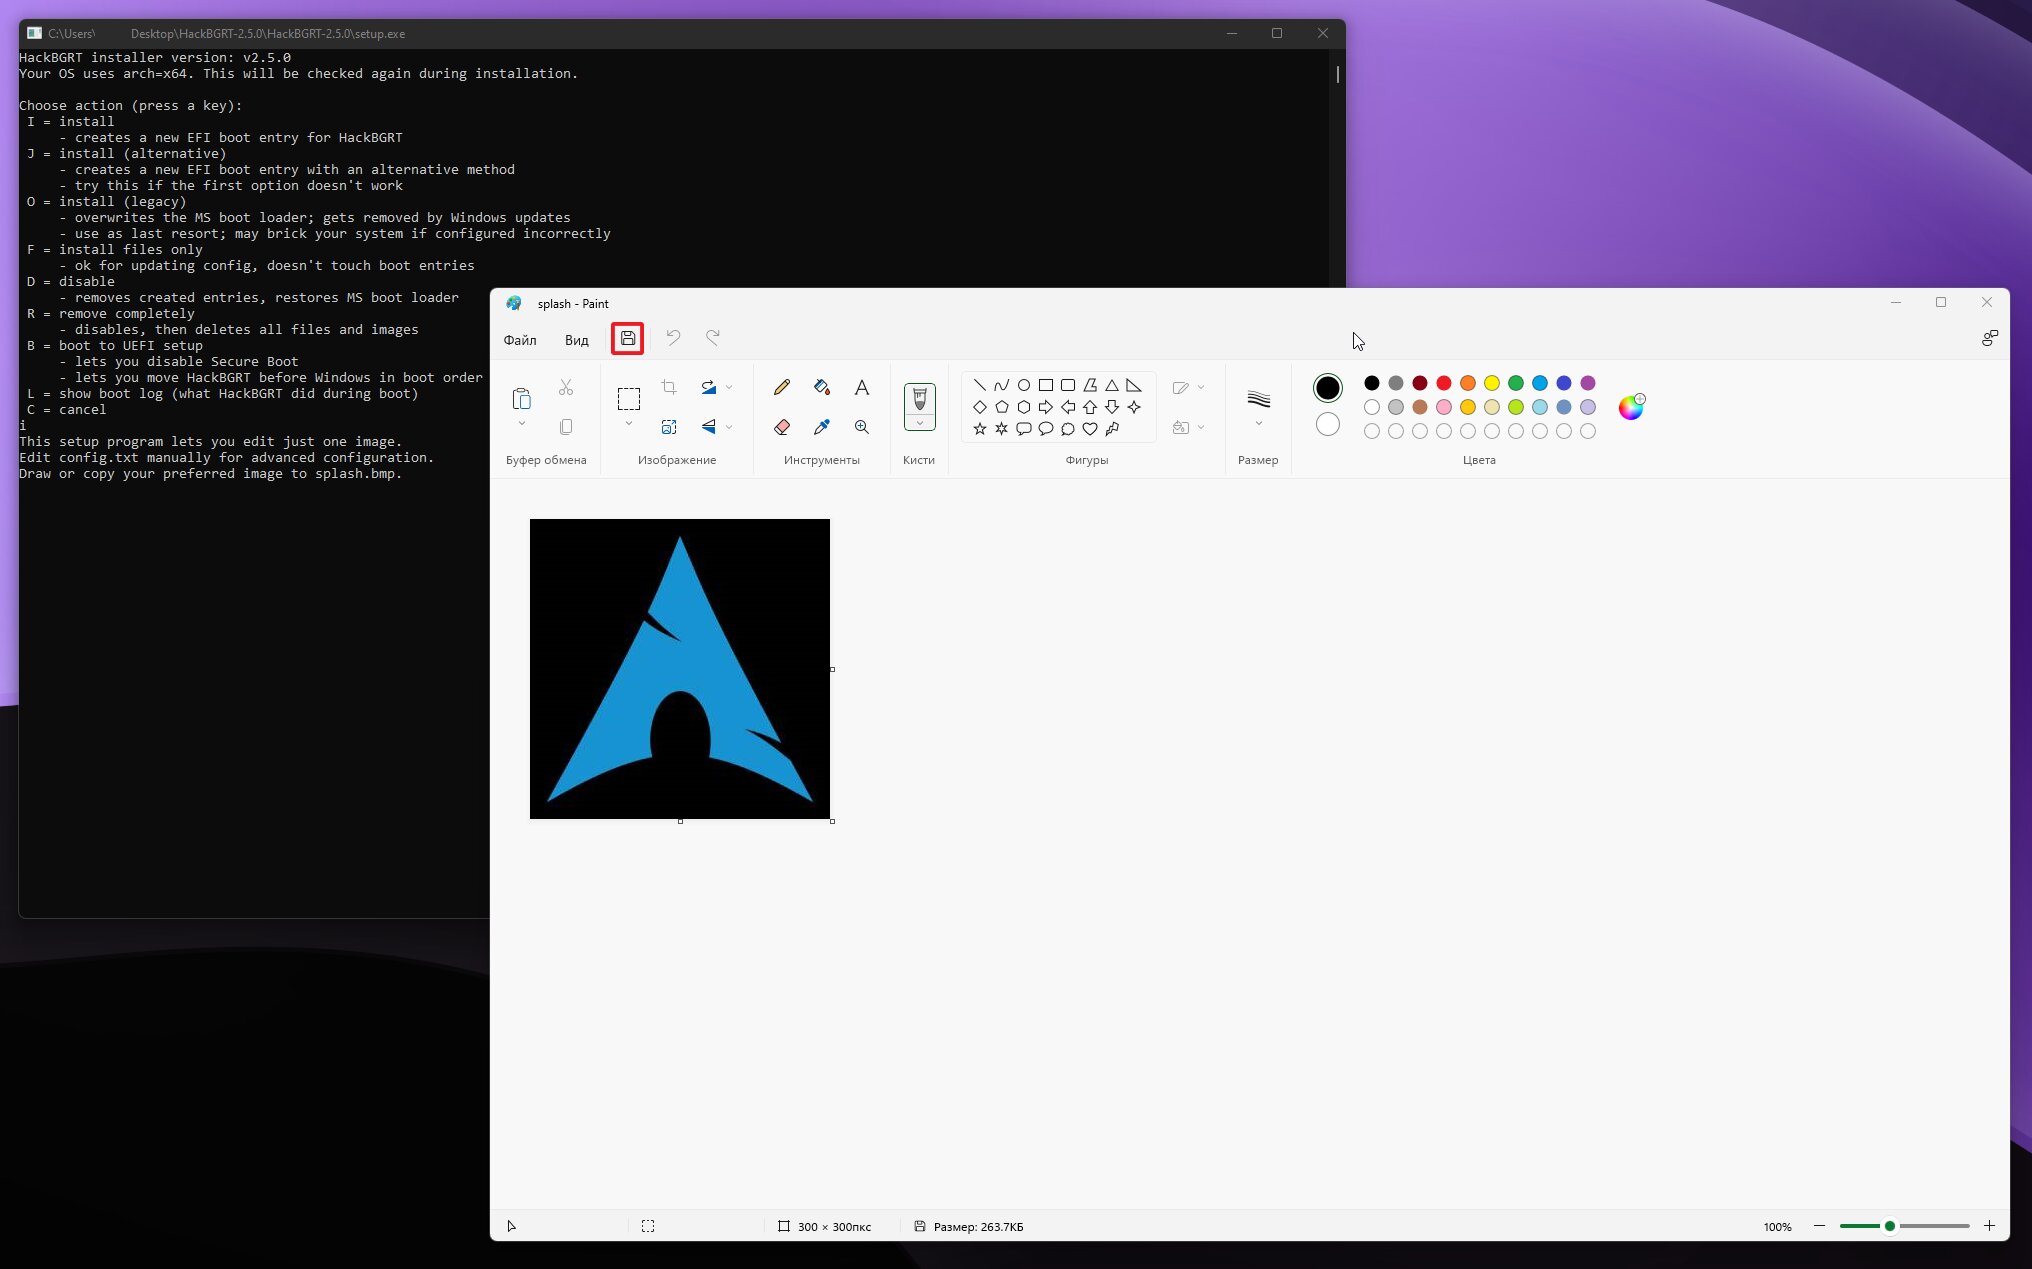Click the Save icon in Paint

pyautogui.click(x=628, y=338)
